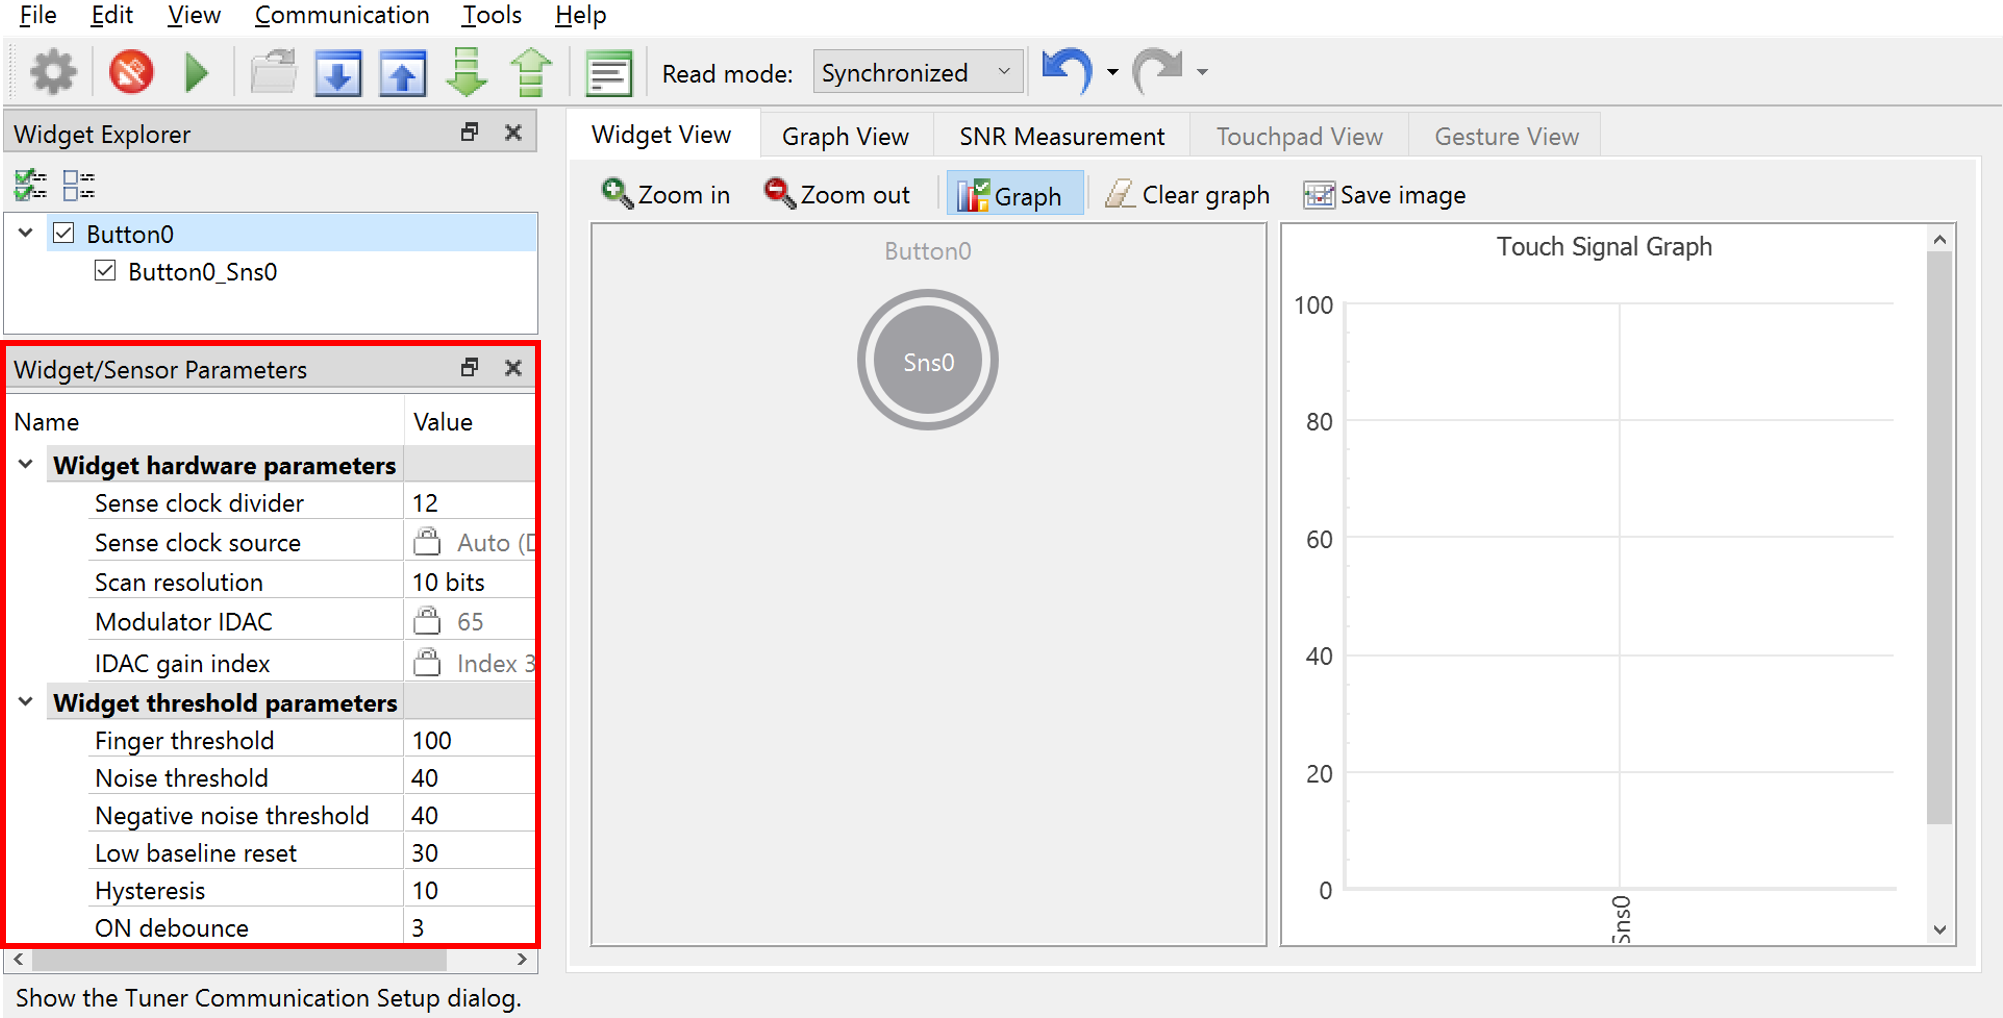Open the Edit menu
This screenshot has height=1018, width=2003.
(x=111, y=15)
